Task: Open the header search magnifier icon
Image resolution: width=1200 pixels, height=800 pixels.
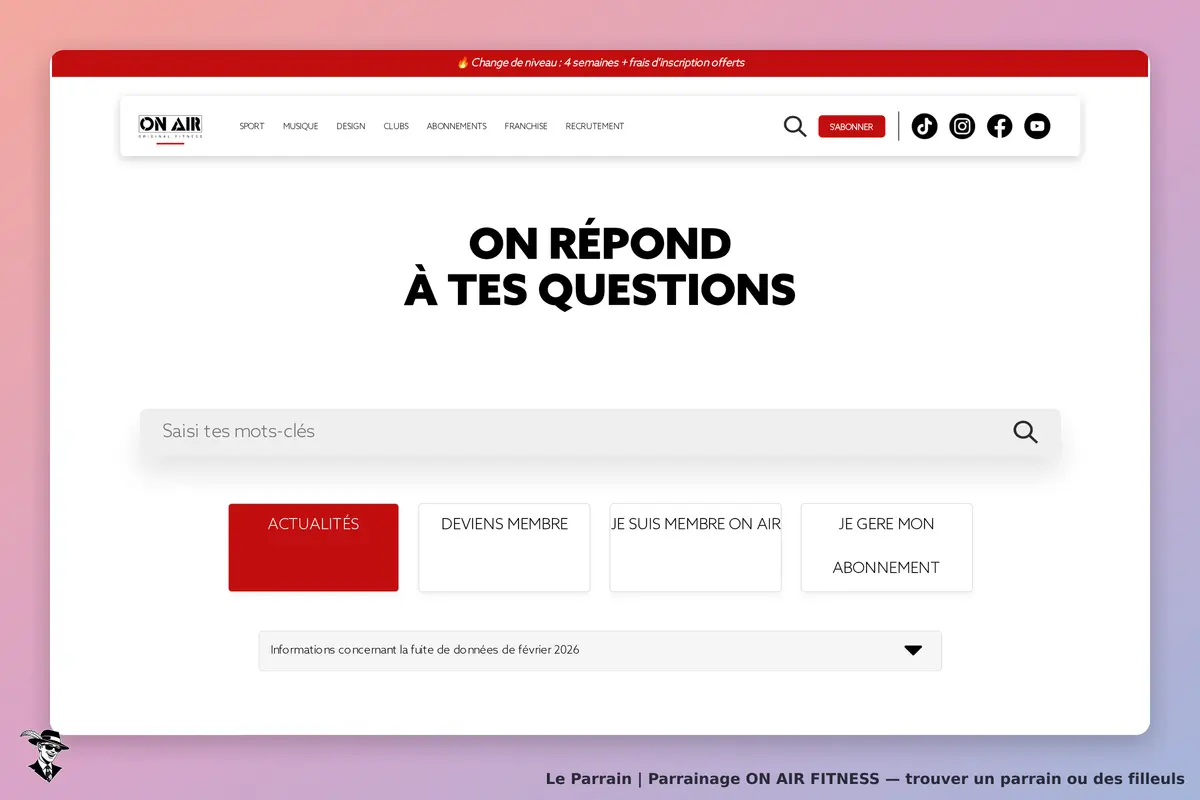Action: [795, 126]
